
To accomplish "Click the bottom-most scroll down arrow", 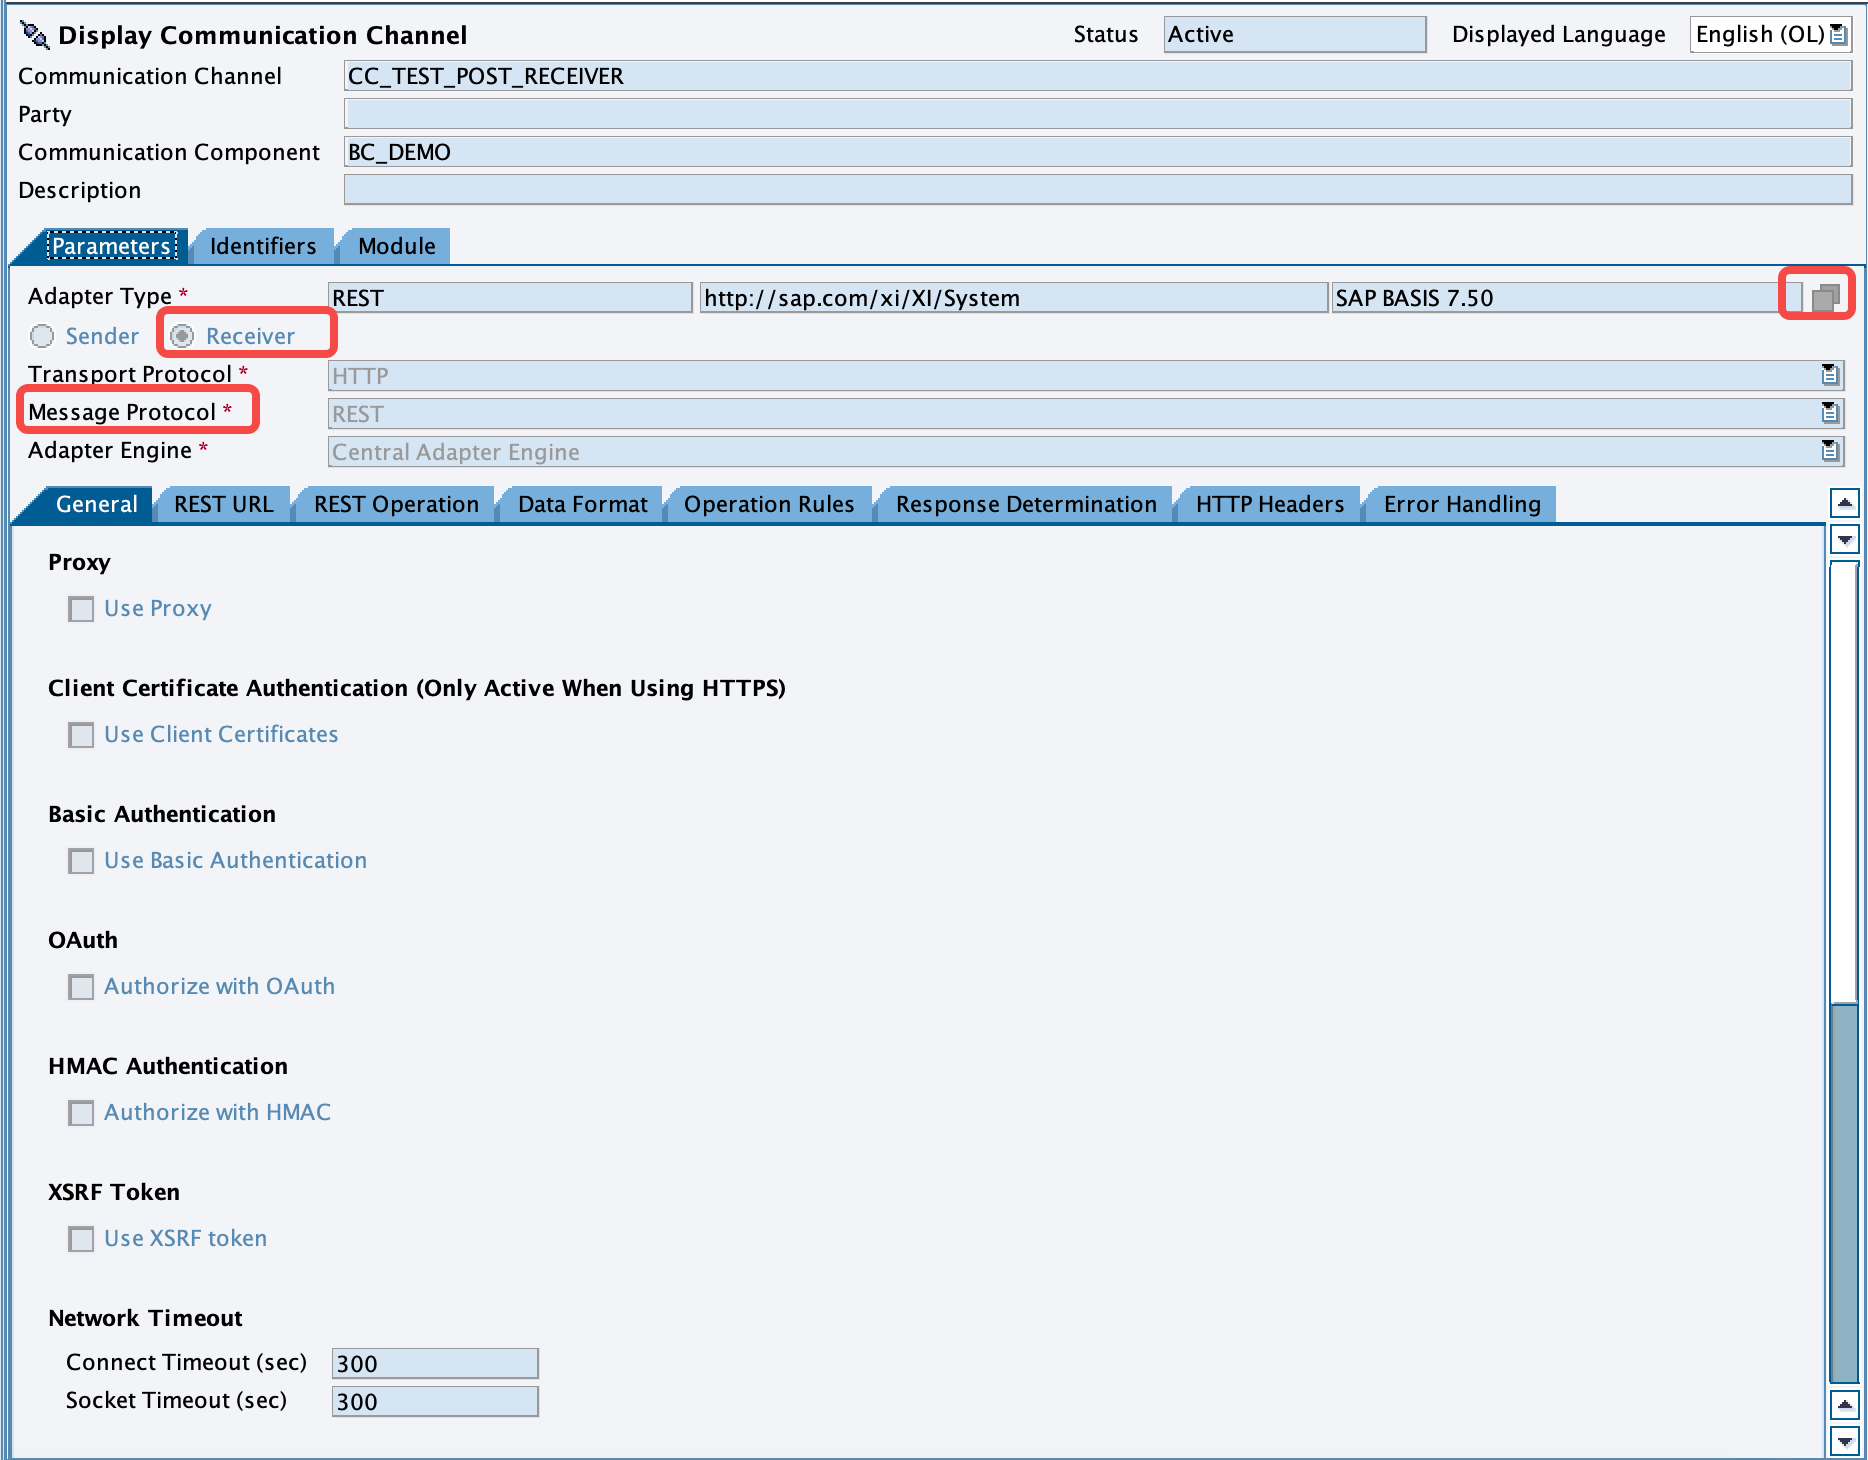I will click(x=1844, y=1441).
